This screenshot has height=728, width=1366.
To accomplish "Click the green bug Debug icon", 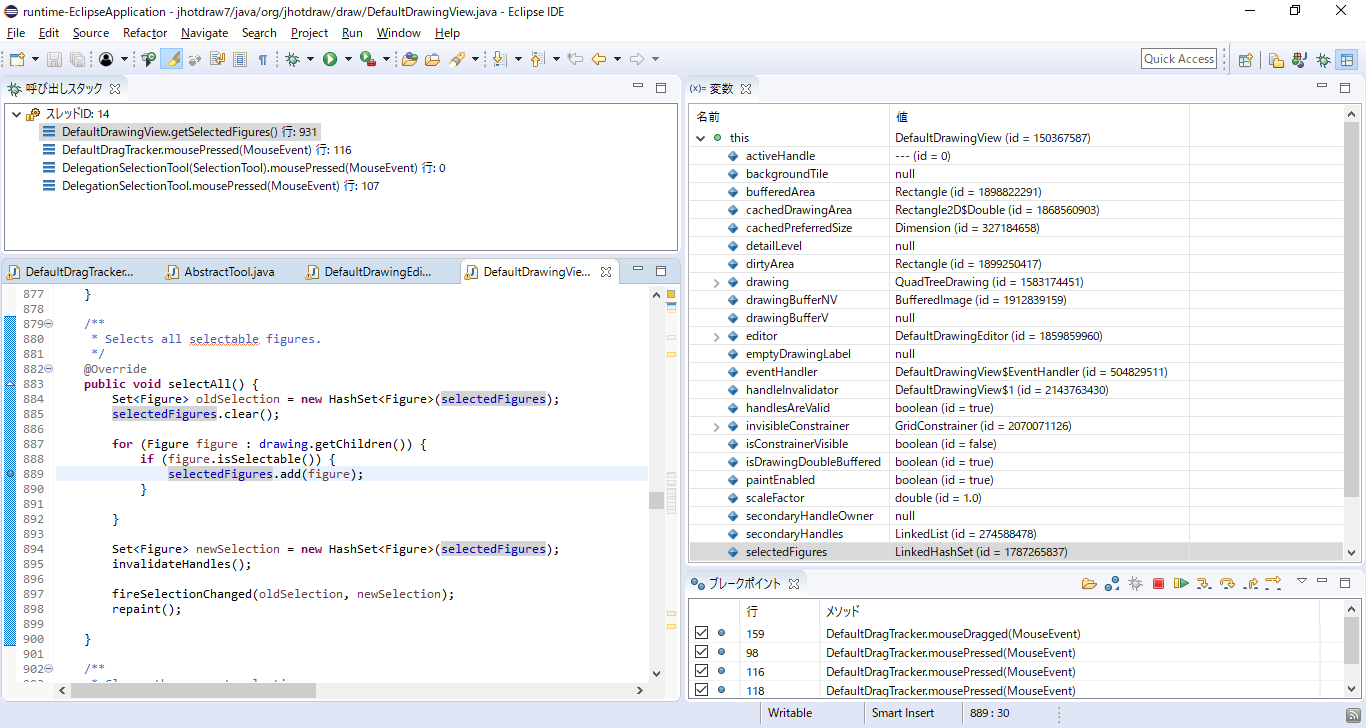I will tap(292, 59).
